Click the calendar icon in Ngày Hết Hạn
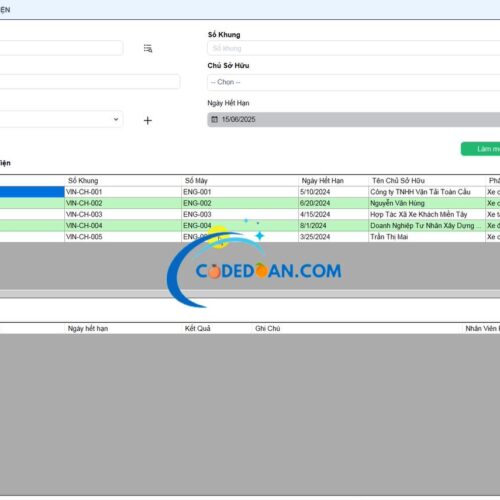Image resolution: width=500 pixels, height=500 pixels. [x=215, y=119]
